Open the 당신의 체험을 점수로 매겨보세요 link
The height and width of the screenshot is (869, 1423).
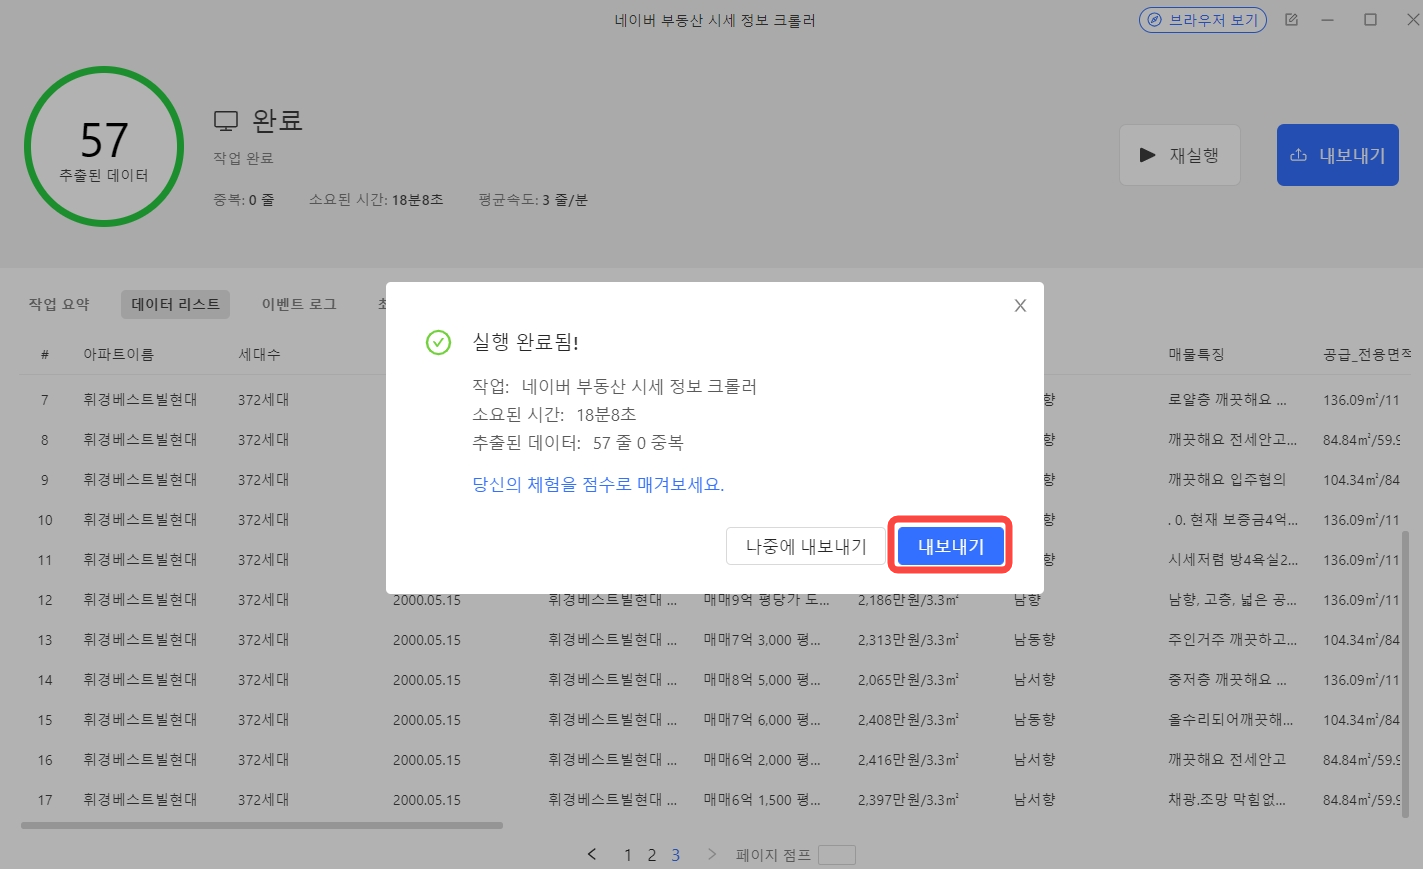click(x=597, y=485)
